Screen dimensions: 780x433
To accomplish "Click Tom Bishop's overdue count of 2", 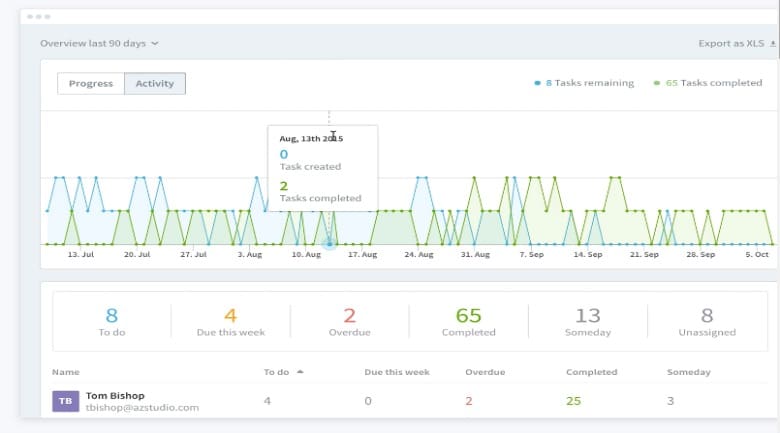I will [x=468, y=401].
